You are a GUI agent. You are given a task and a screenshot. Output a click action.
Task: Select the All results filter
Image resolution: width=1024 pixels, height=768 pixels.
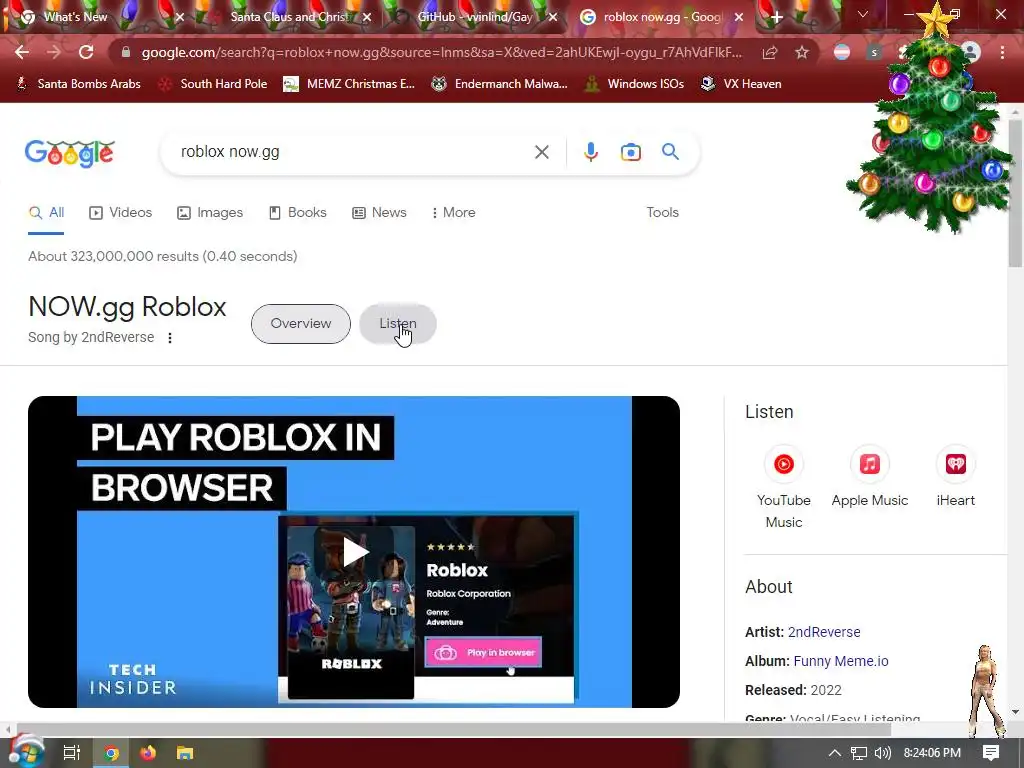coord(46,212)
